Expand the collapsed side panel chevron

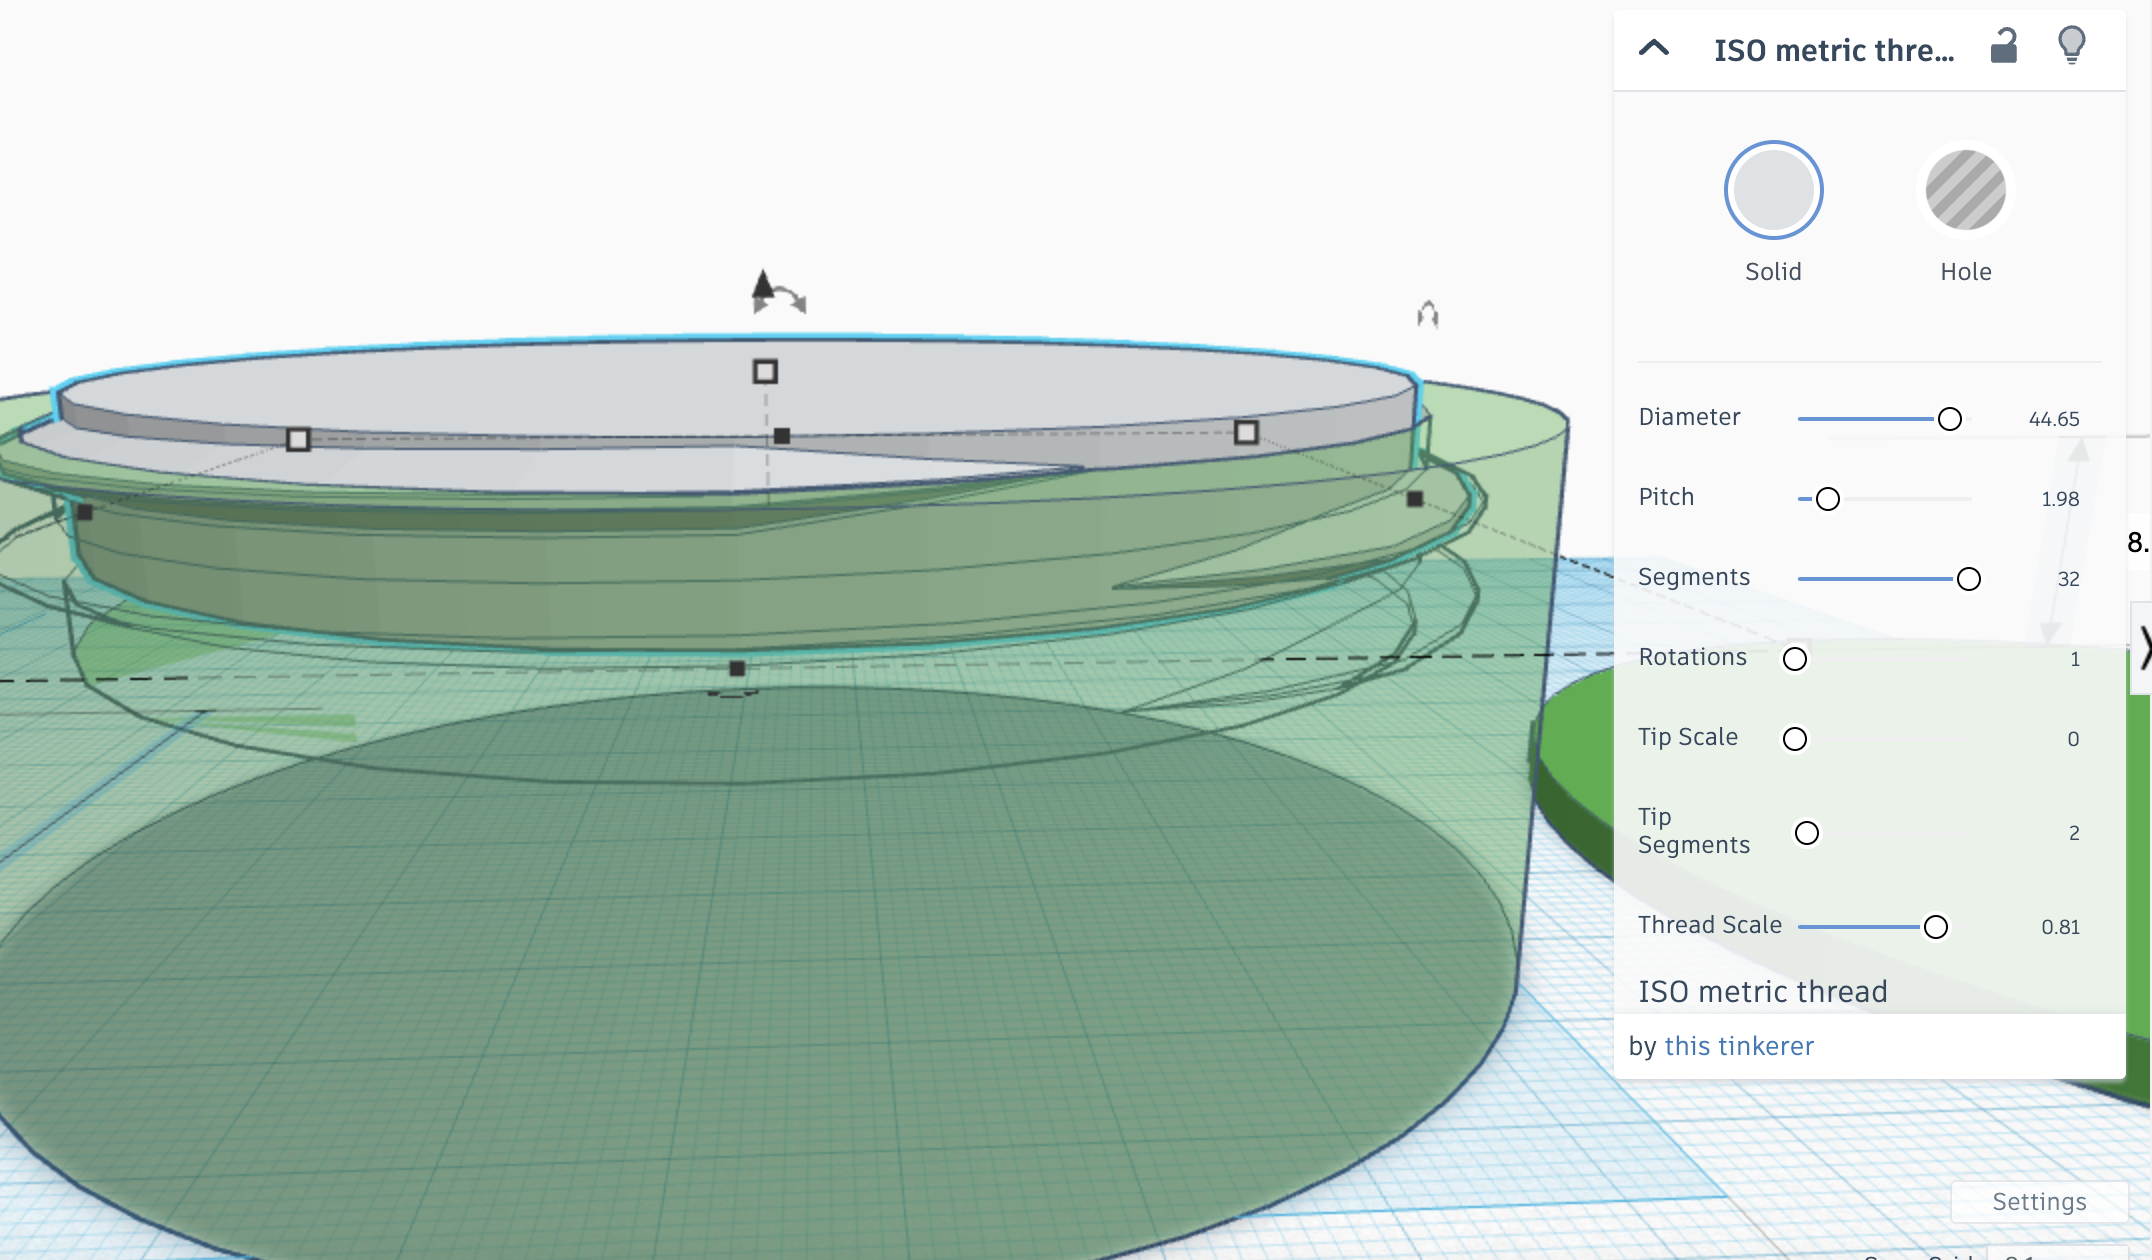click(x=2143, y=647)
